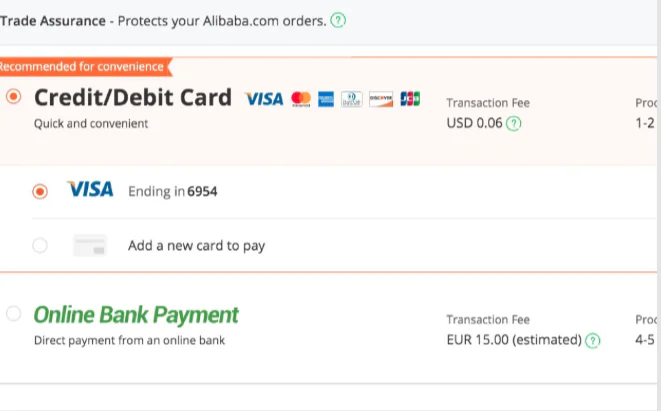Show help for EUR 15.00 estimated fee
Screen dimensions: 661x411
593,340
